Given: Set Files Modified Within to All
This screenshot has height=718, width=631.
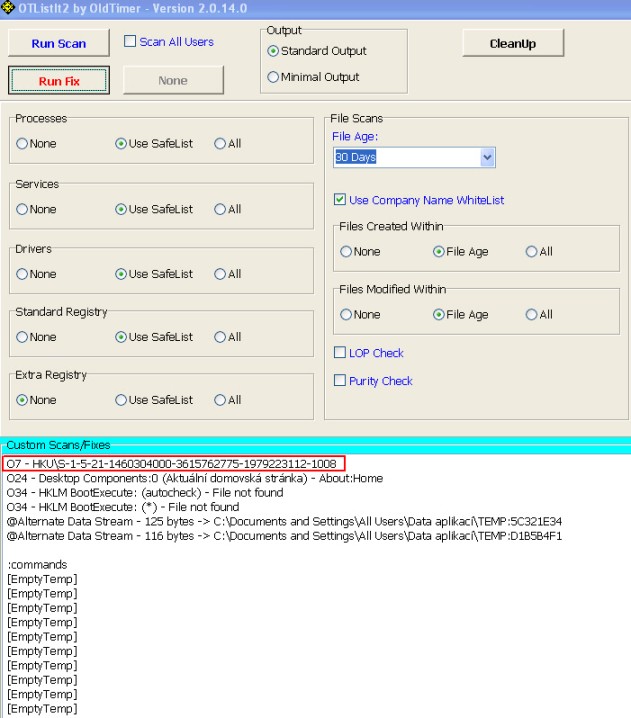Looking at the screenshot, I should (x=531, y=315).
